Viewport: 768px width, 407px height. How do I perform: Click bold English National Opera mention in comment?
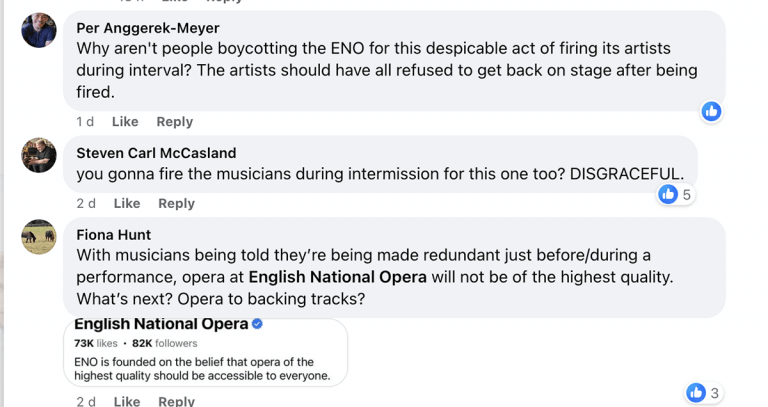(x=337, y=276)
